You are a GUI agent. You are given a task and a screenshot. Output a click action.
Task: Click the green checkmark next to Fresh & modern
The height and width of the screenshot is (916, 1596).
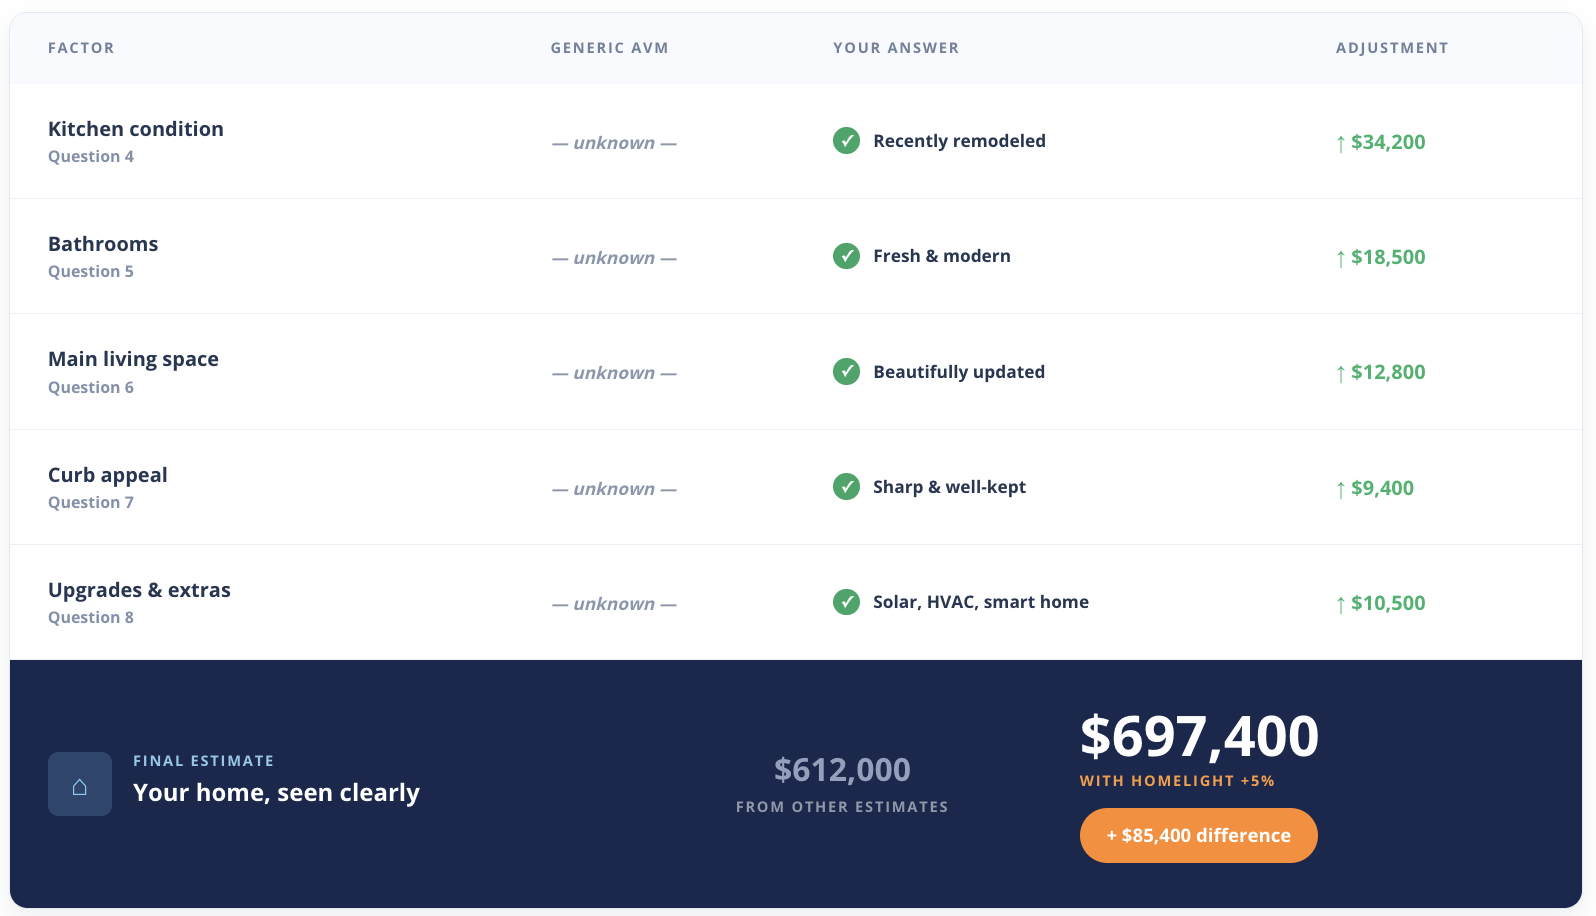click(846, 256)
